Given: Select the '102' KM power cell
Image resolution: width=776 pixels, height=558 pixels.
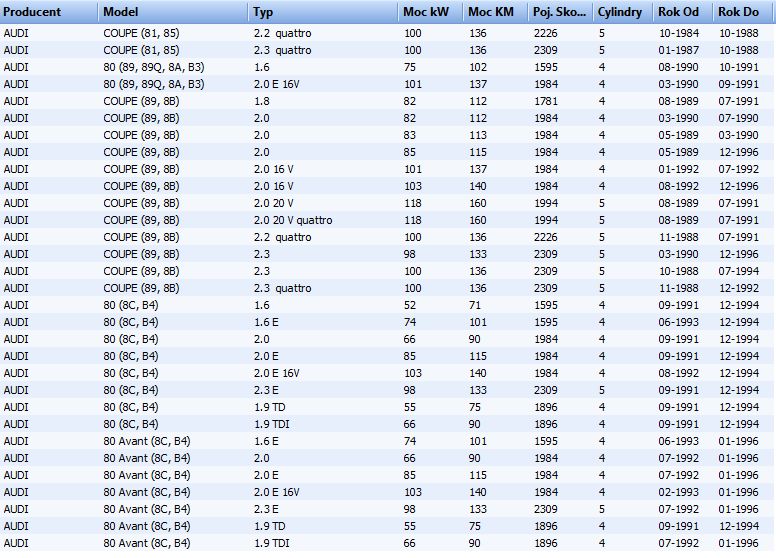Looking at the screenshot, I should coord(478,67).
